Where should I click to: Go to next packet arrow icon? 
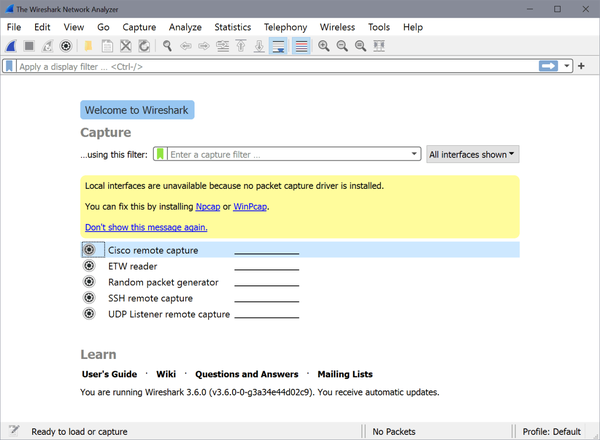pyautogui.click(x=204, y=46)
